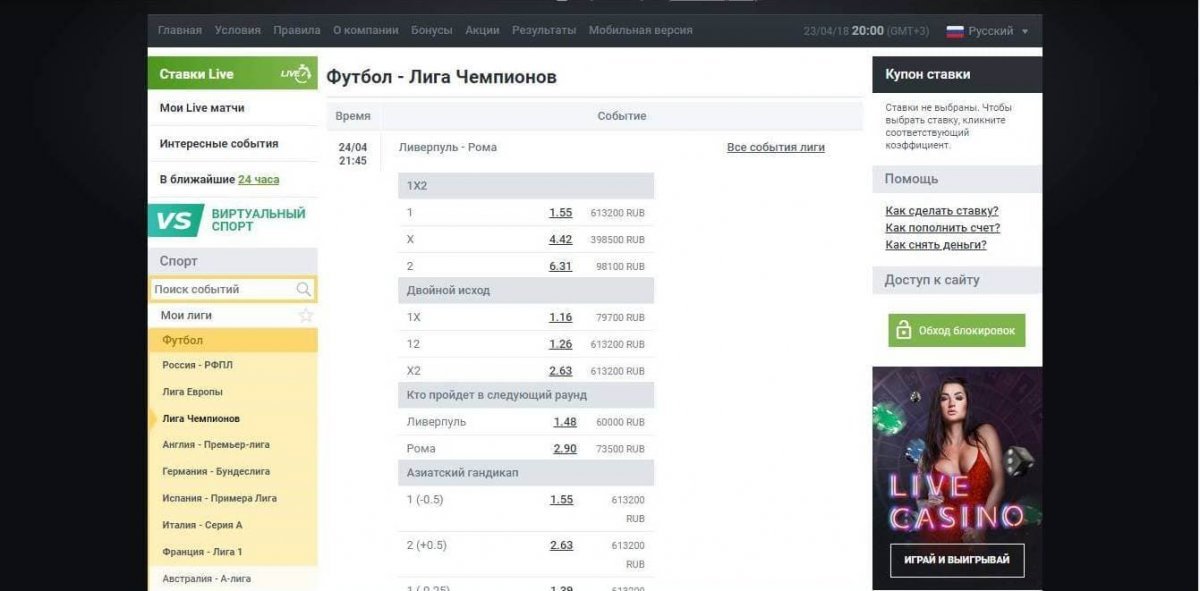Click the 24/04 21:45 match time
1200x591 pixels.
[x=353, y=154]
